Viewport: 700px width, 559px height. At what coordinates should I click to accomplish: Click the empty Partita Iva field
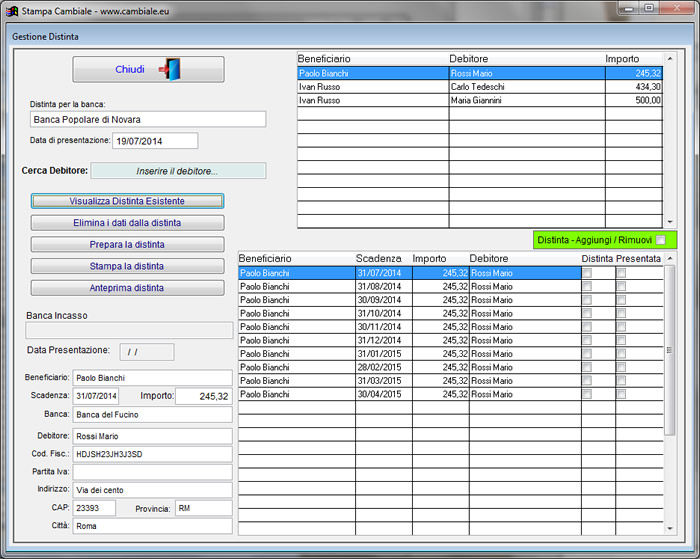[x=153, y=472]
